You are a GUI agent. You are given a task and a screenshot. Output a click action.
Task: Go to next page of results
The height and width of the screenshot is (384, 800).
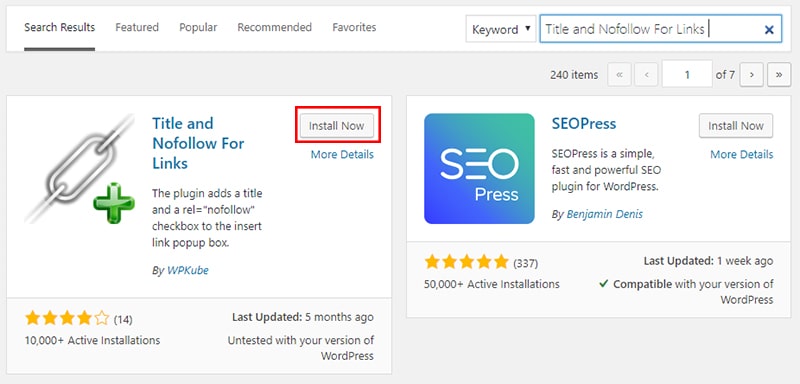point(752,75)
